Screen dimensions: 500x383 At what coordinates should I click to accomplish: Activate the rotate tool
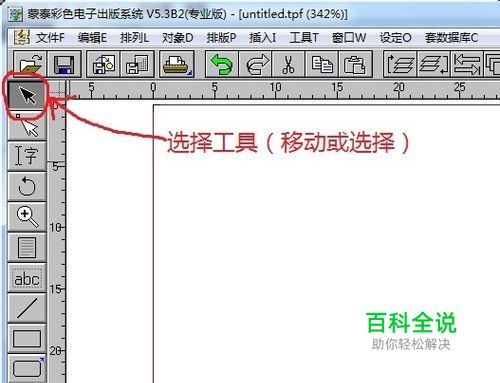click(x=27, y=186)
